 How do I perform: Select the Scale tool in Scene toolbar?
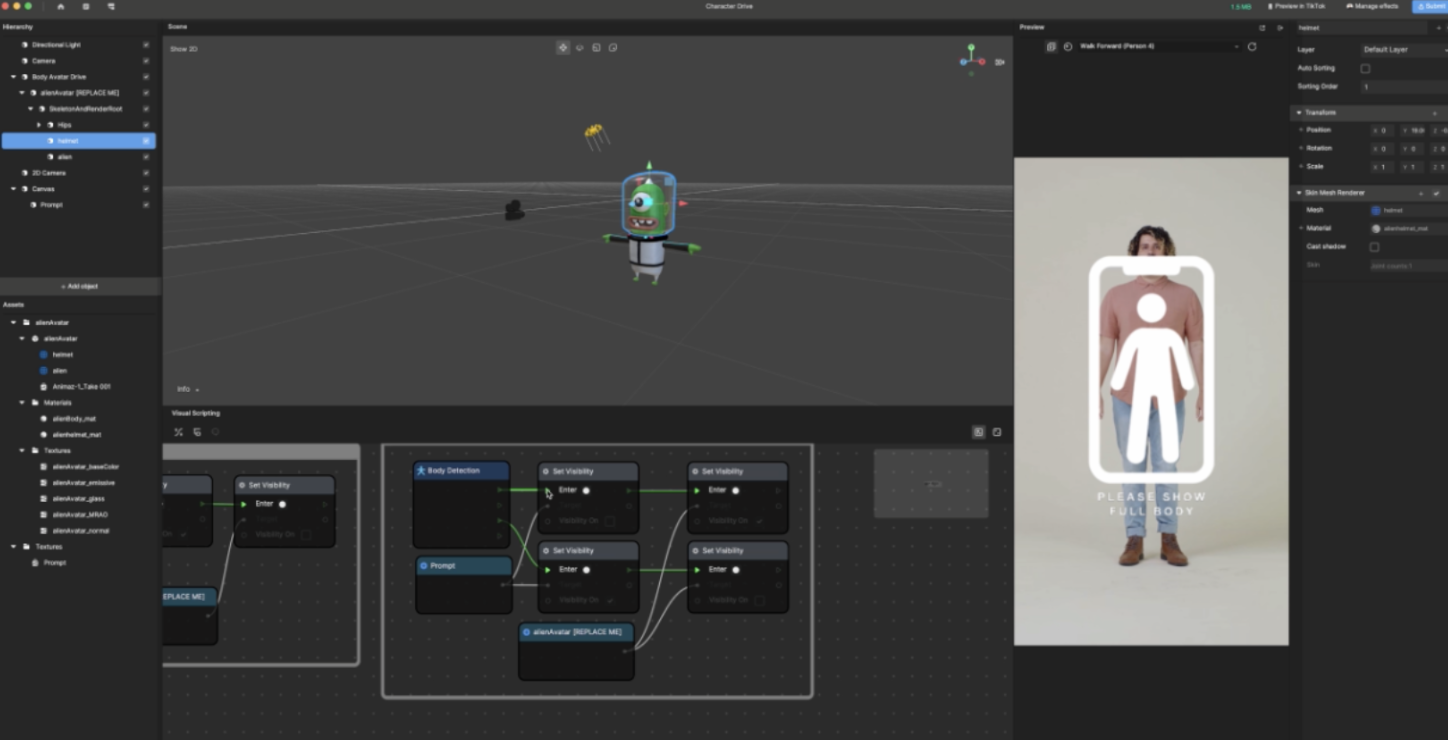[596, 47]
